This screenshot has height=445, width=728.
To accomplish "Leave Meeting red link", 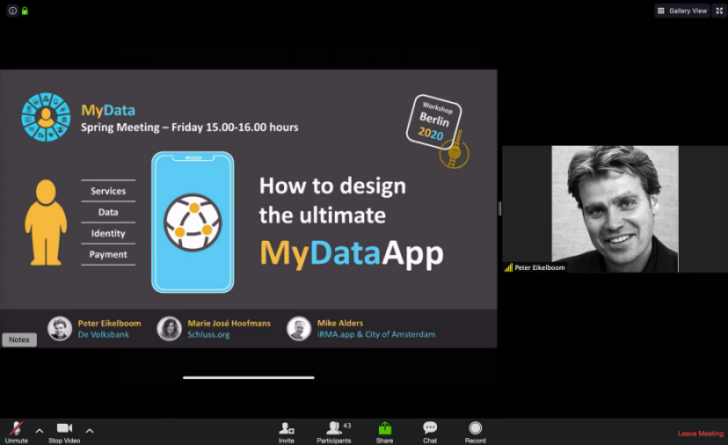I will tap(701, 433).
